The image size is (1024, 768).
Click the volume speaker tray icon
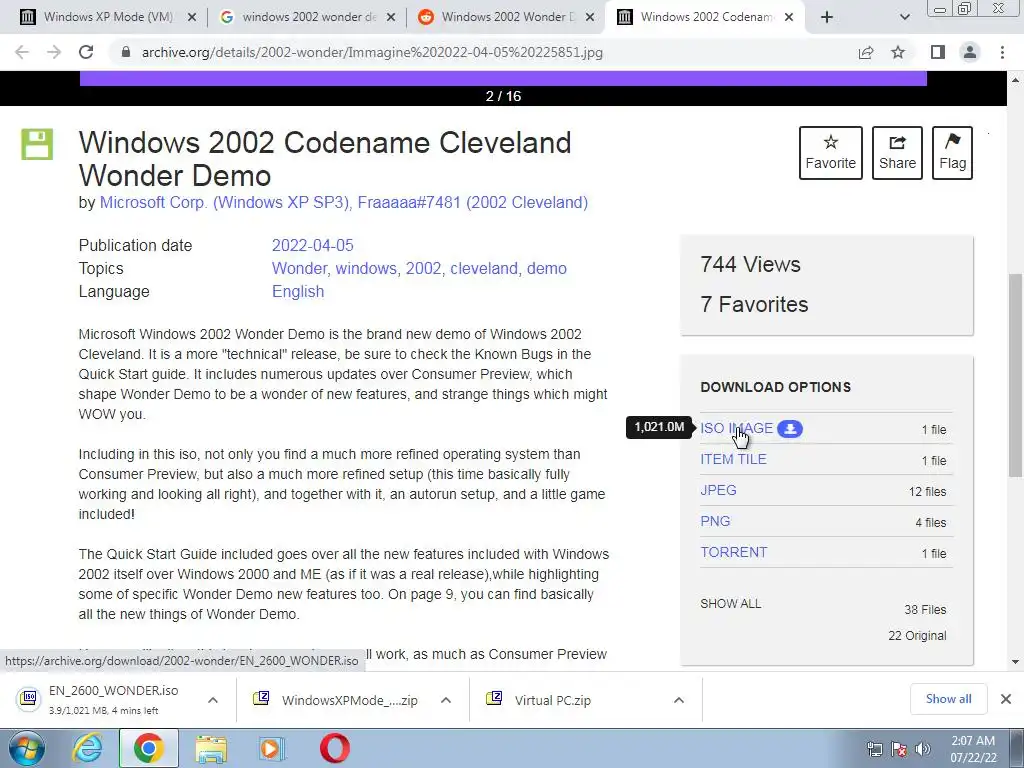coord(923,749)
